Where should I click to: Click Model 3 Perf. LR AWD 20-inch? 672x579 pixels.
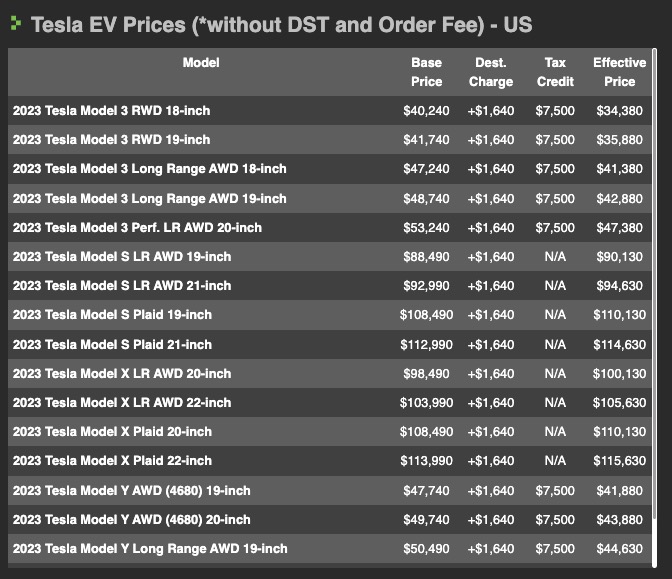coord(137,227)
